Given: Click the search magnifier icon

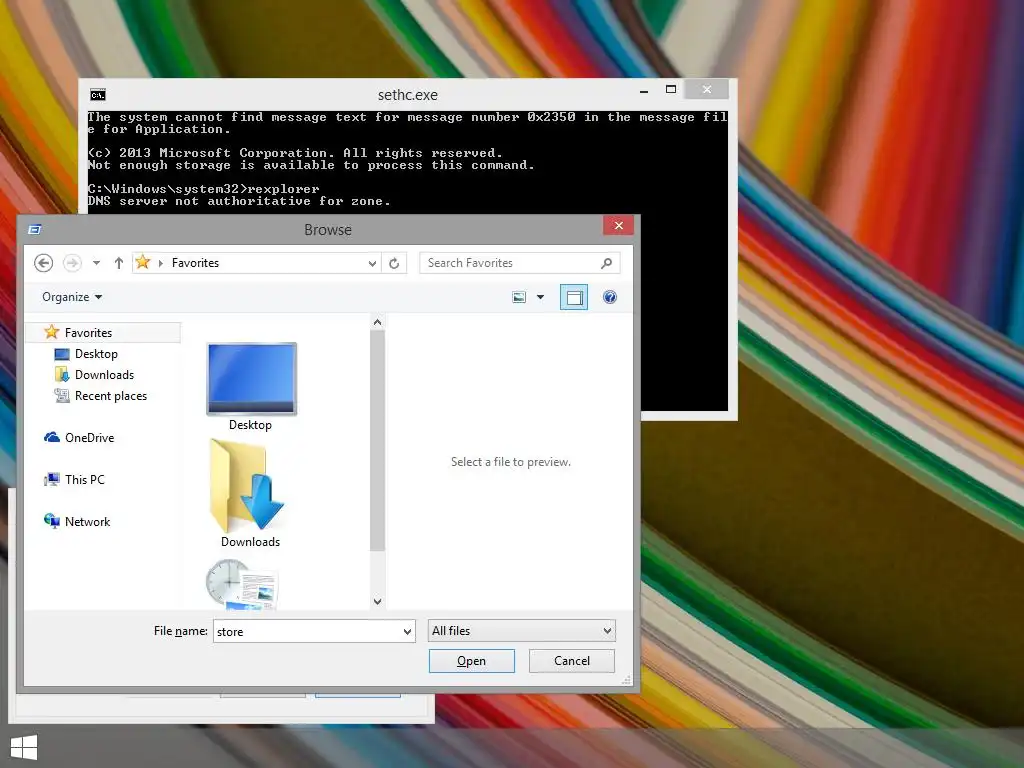Looking at the screenshot, I should click(607, 263).
